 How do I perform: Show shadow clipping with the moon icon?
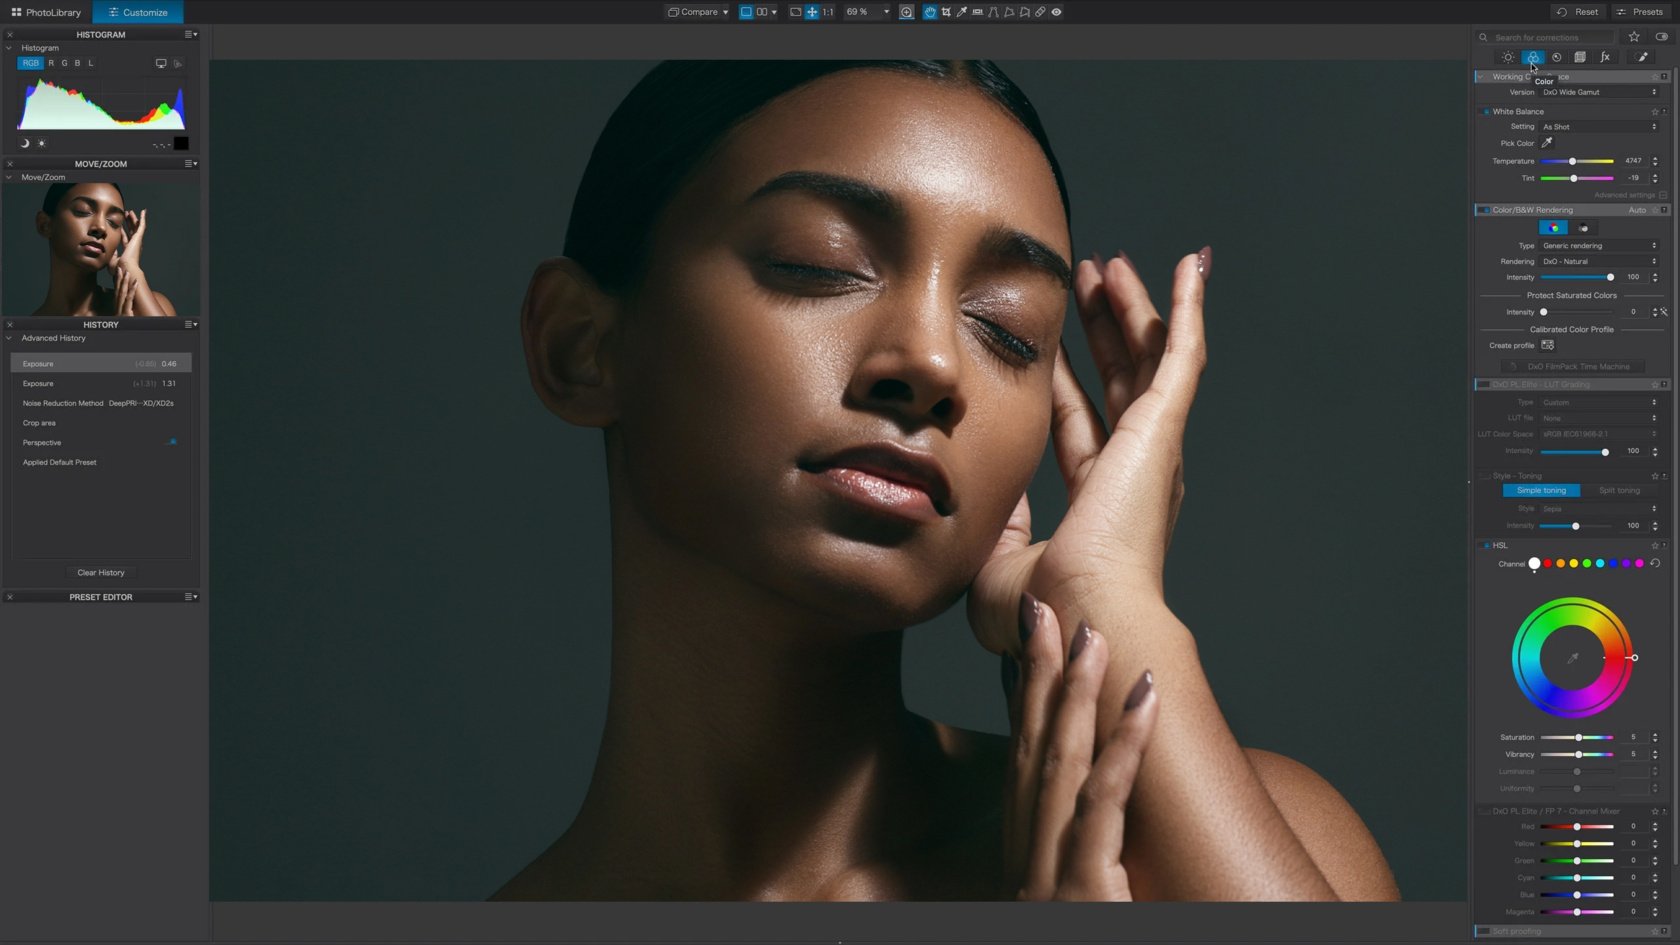[25, 143]
